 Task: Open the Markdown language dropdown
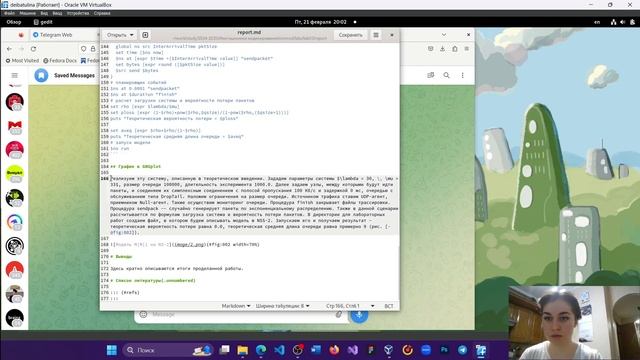coord(236,306)
